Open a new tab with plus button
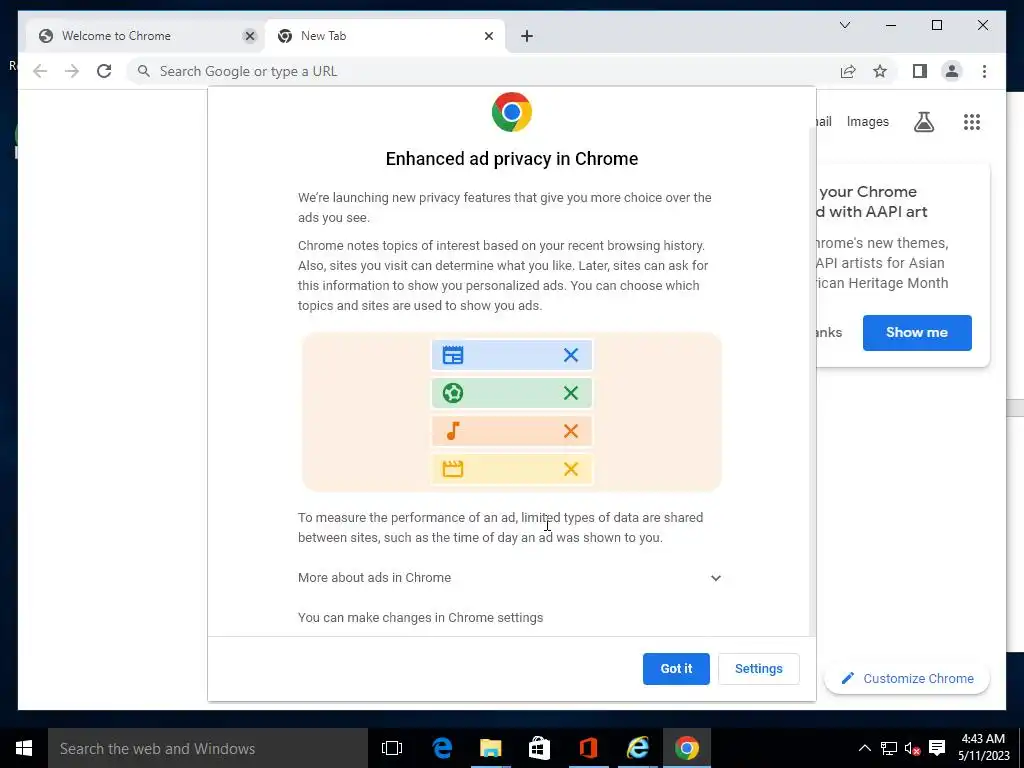 (x=527, y=36)
